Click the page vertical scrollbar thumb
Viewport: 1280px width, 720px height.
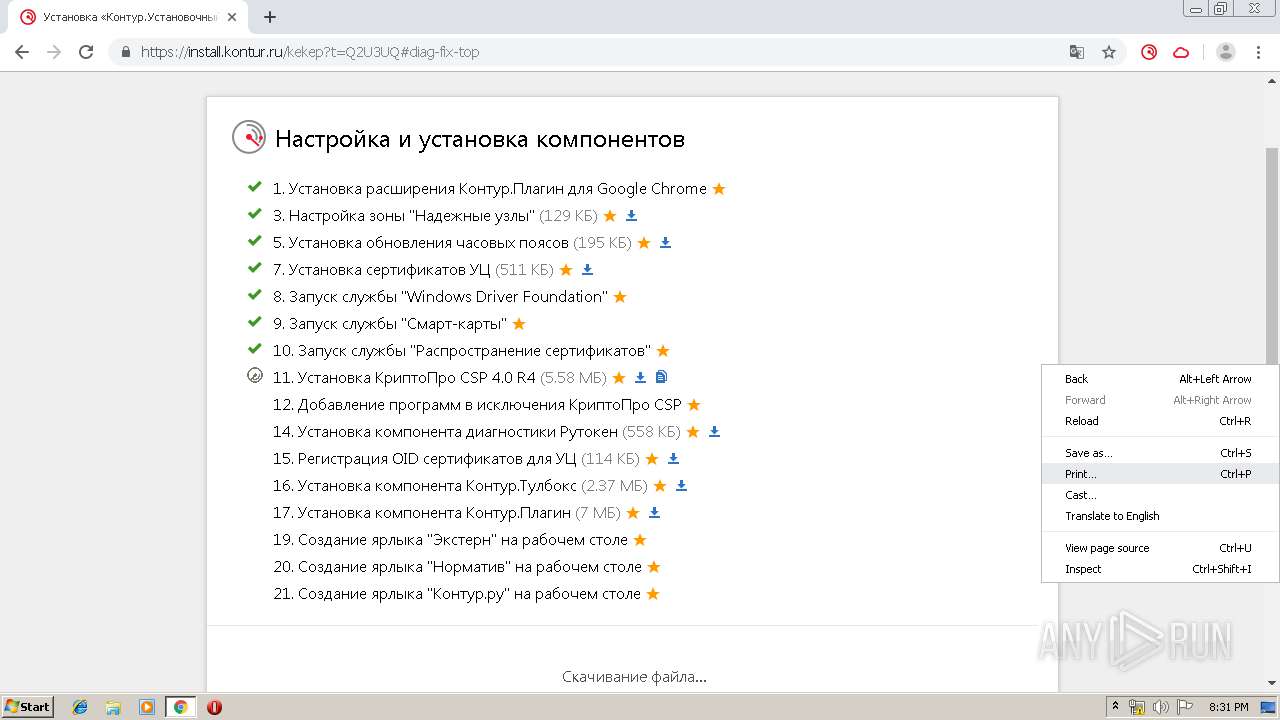[x=1272, y=258]
